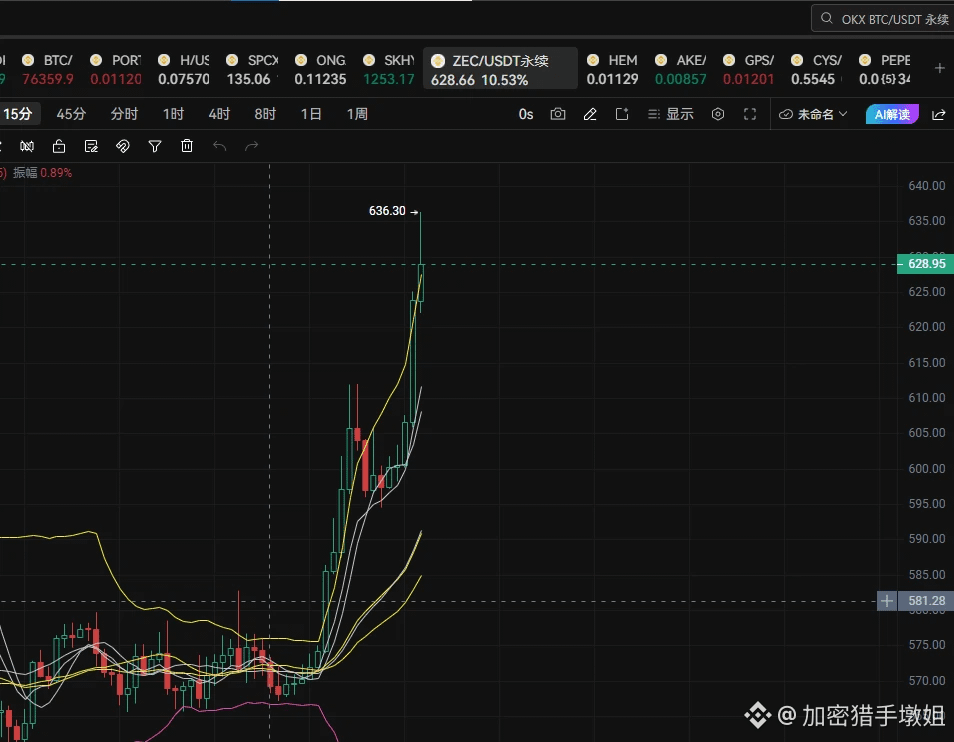Click the green 628.95 current price label
The height and width of the screenshot is (742, 954).
tap(925, 264)
